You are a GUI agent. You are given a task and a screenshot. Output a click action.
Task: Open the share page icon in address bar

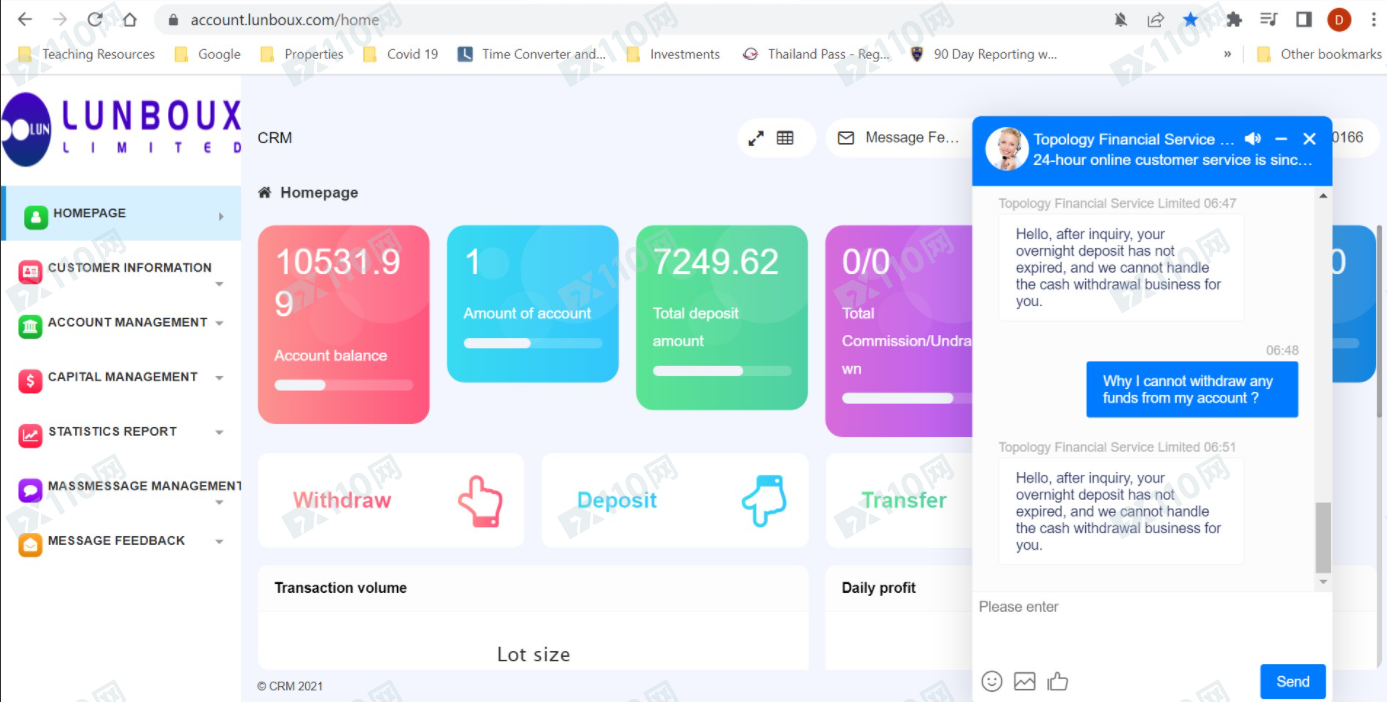(1155, 19)
